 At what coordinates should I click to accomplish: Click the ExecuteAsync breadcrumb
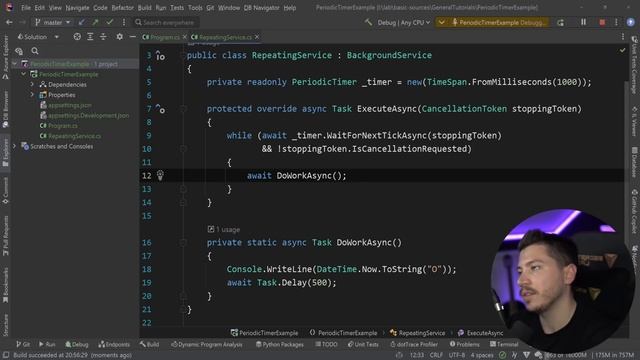481,333
